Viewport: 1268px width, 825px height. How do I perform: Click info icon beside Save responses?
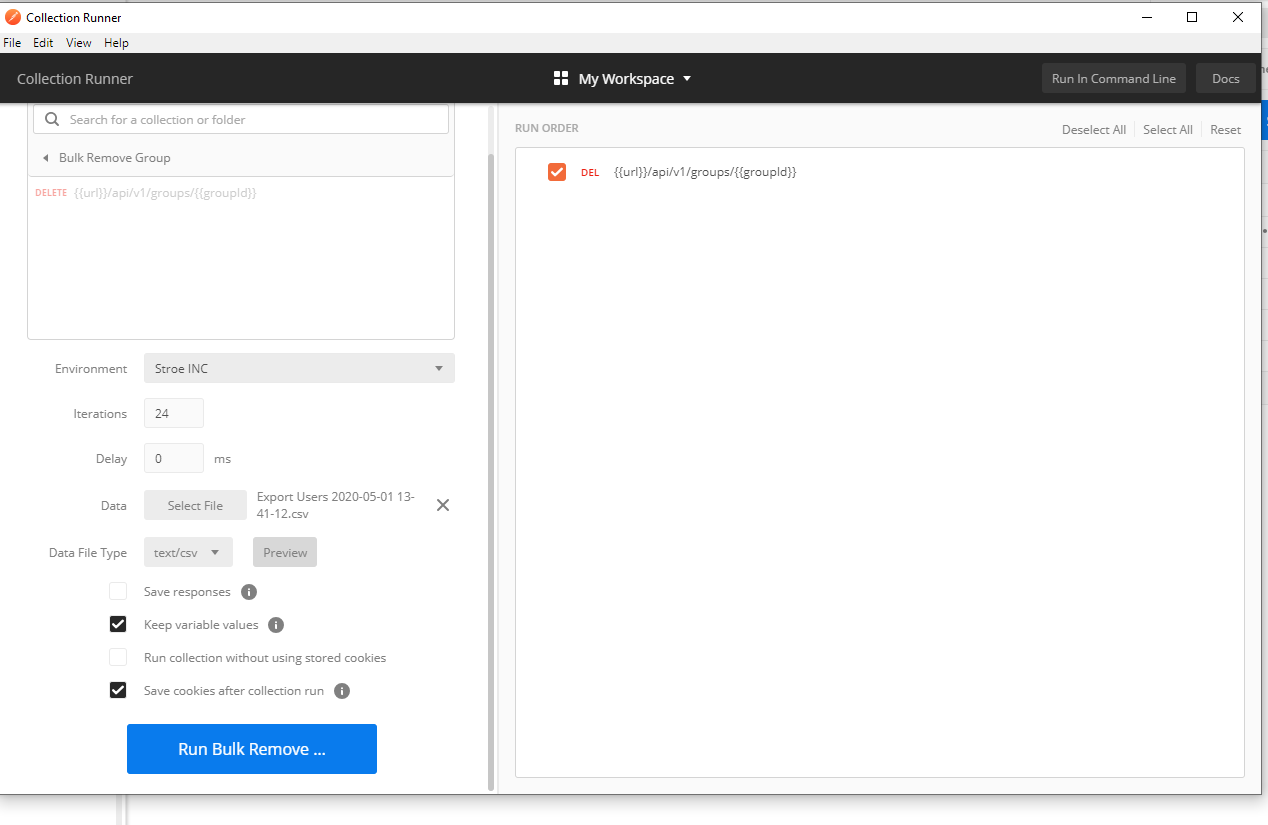(x=250, y=592)
